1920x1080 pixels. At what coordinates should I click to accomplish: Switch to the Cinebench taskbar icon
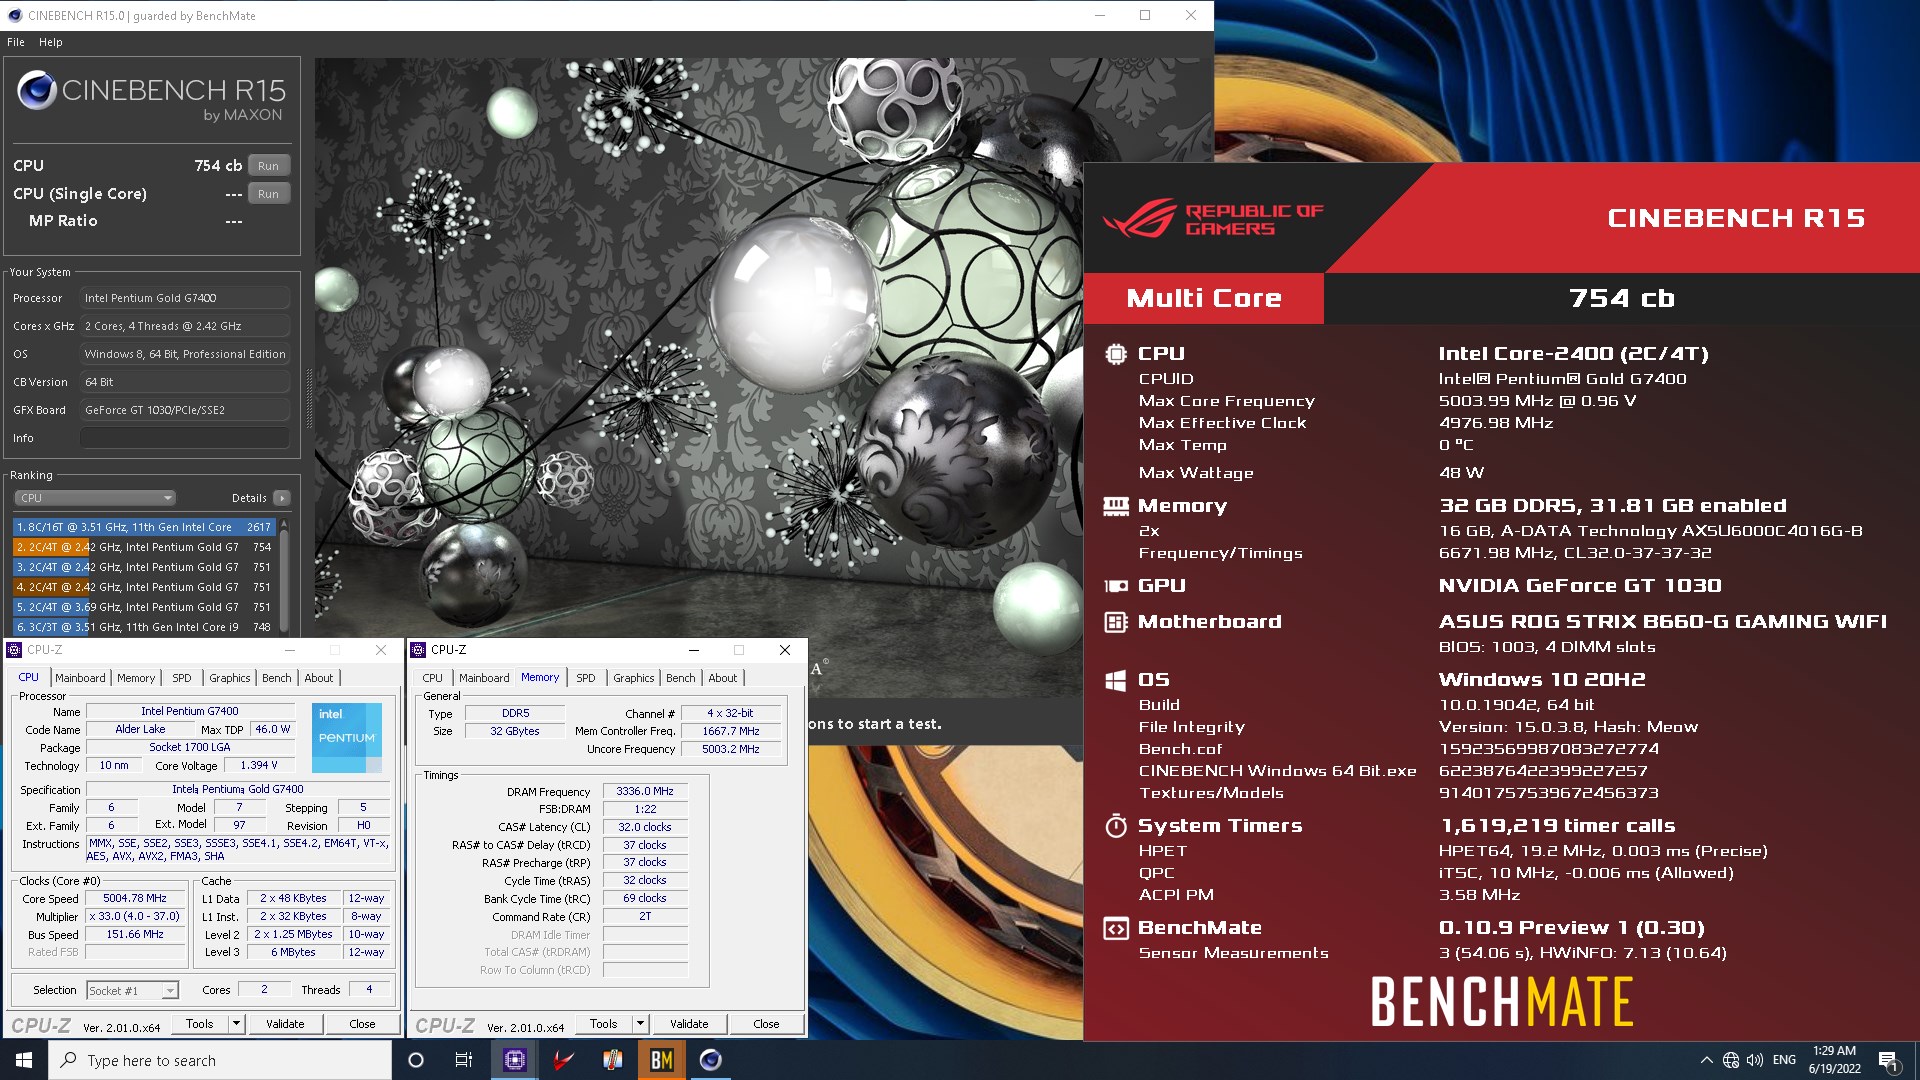tap(711, 1060)
